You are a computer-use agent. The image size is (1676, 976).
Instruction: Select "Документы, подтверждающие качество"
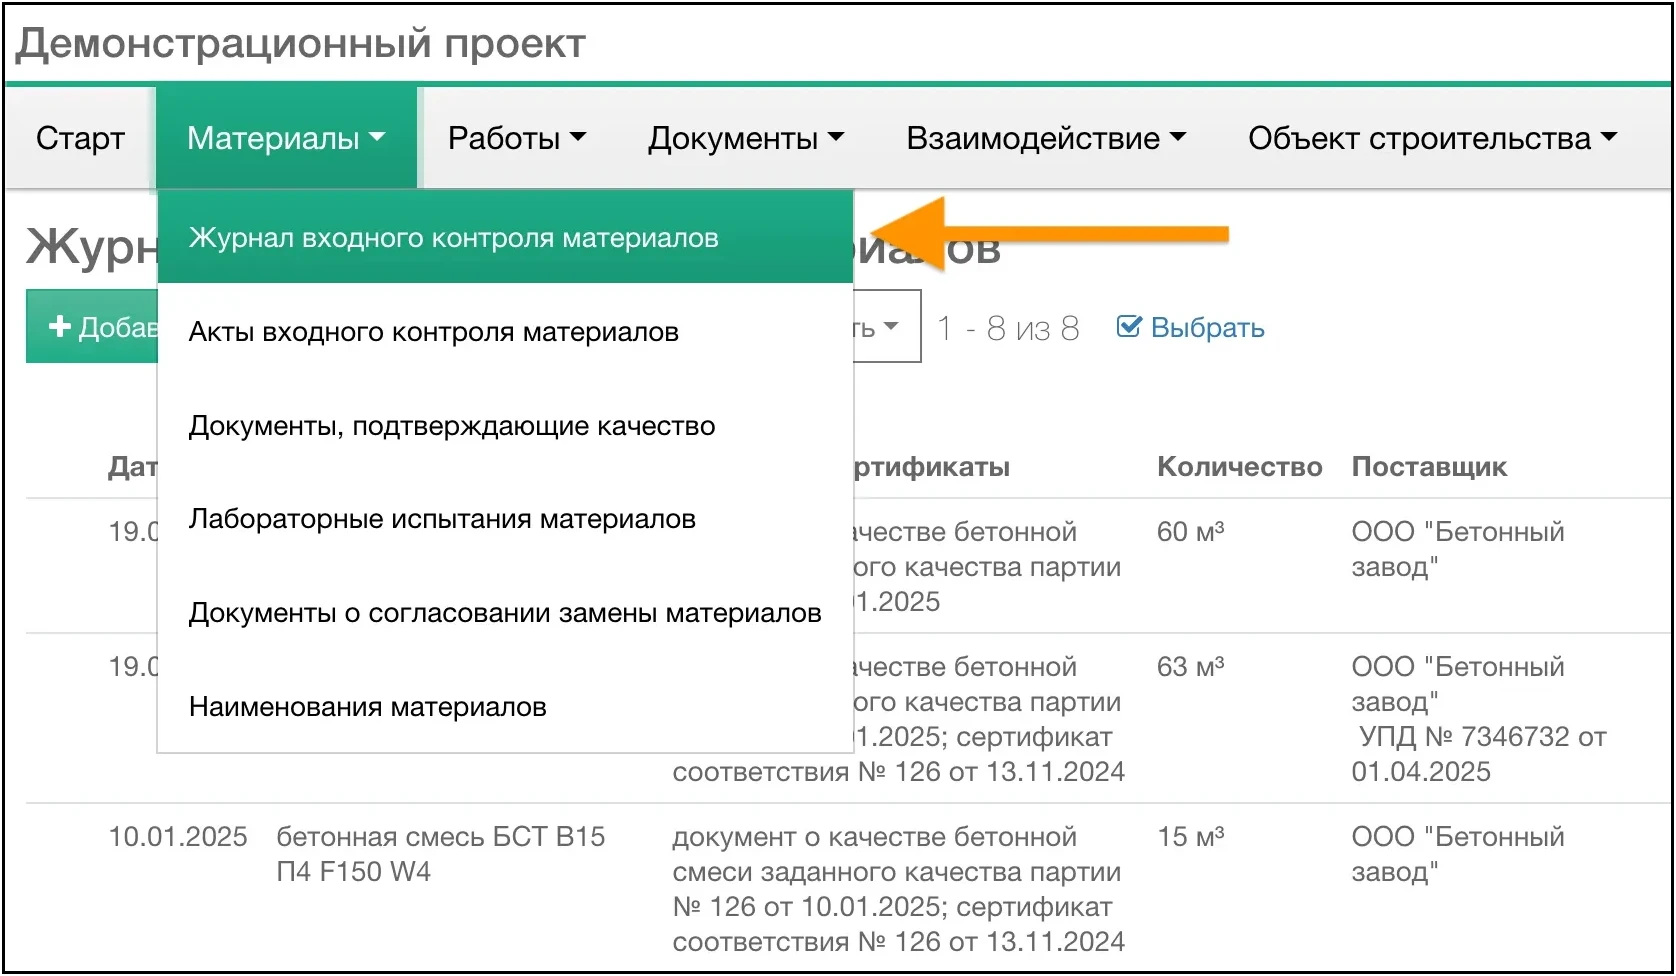[x=451, y=425]
